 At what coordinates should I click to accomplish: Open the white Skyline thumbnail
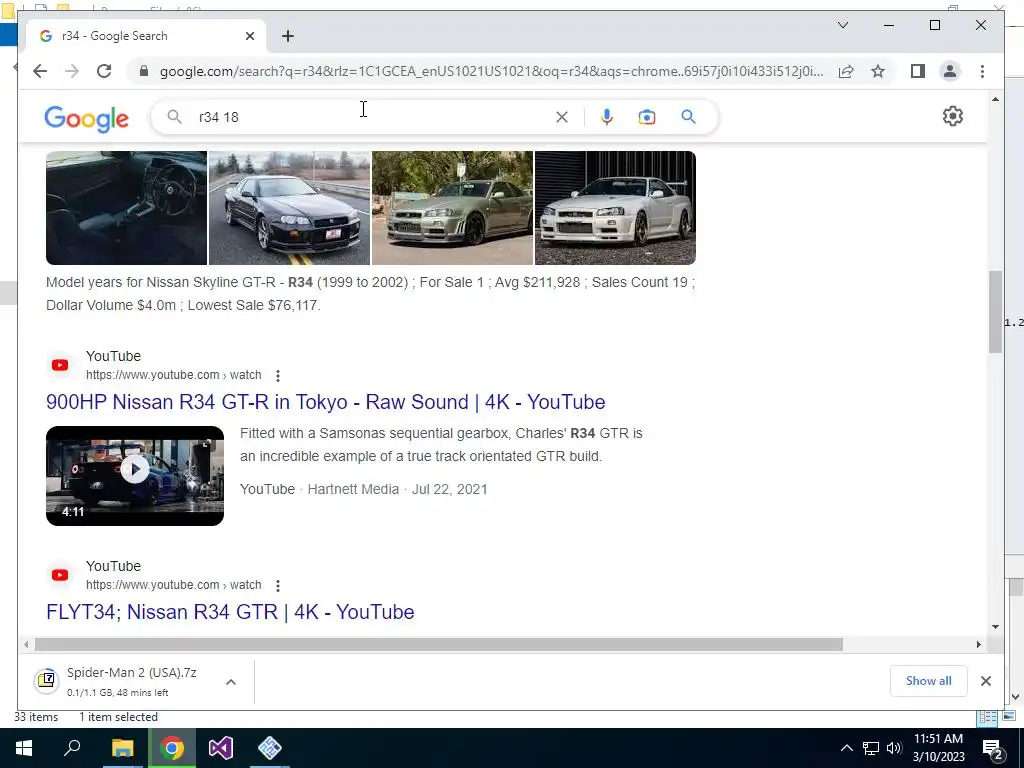click(615, 208)
